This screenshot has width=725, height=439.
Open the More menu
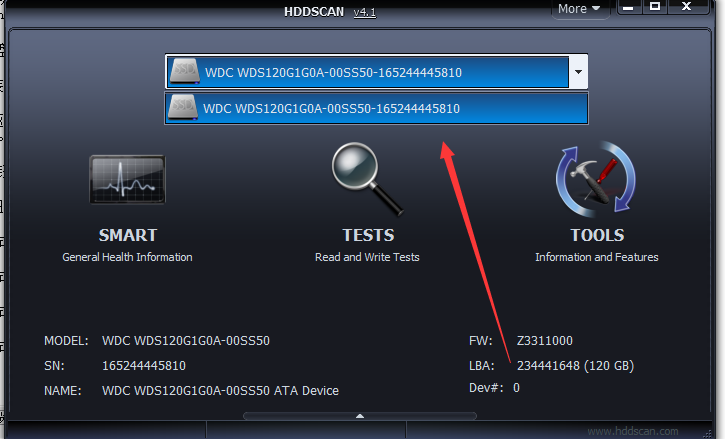point(579,9)
